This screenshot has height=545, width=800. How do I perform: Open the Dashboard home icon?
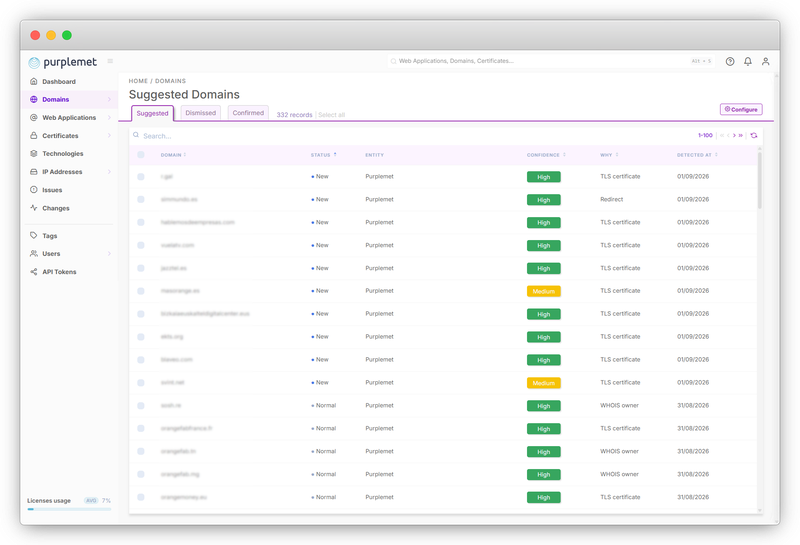pyautogui.click(x=34, y=81)
